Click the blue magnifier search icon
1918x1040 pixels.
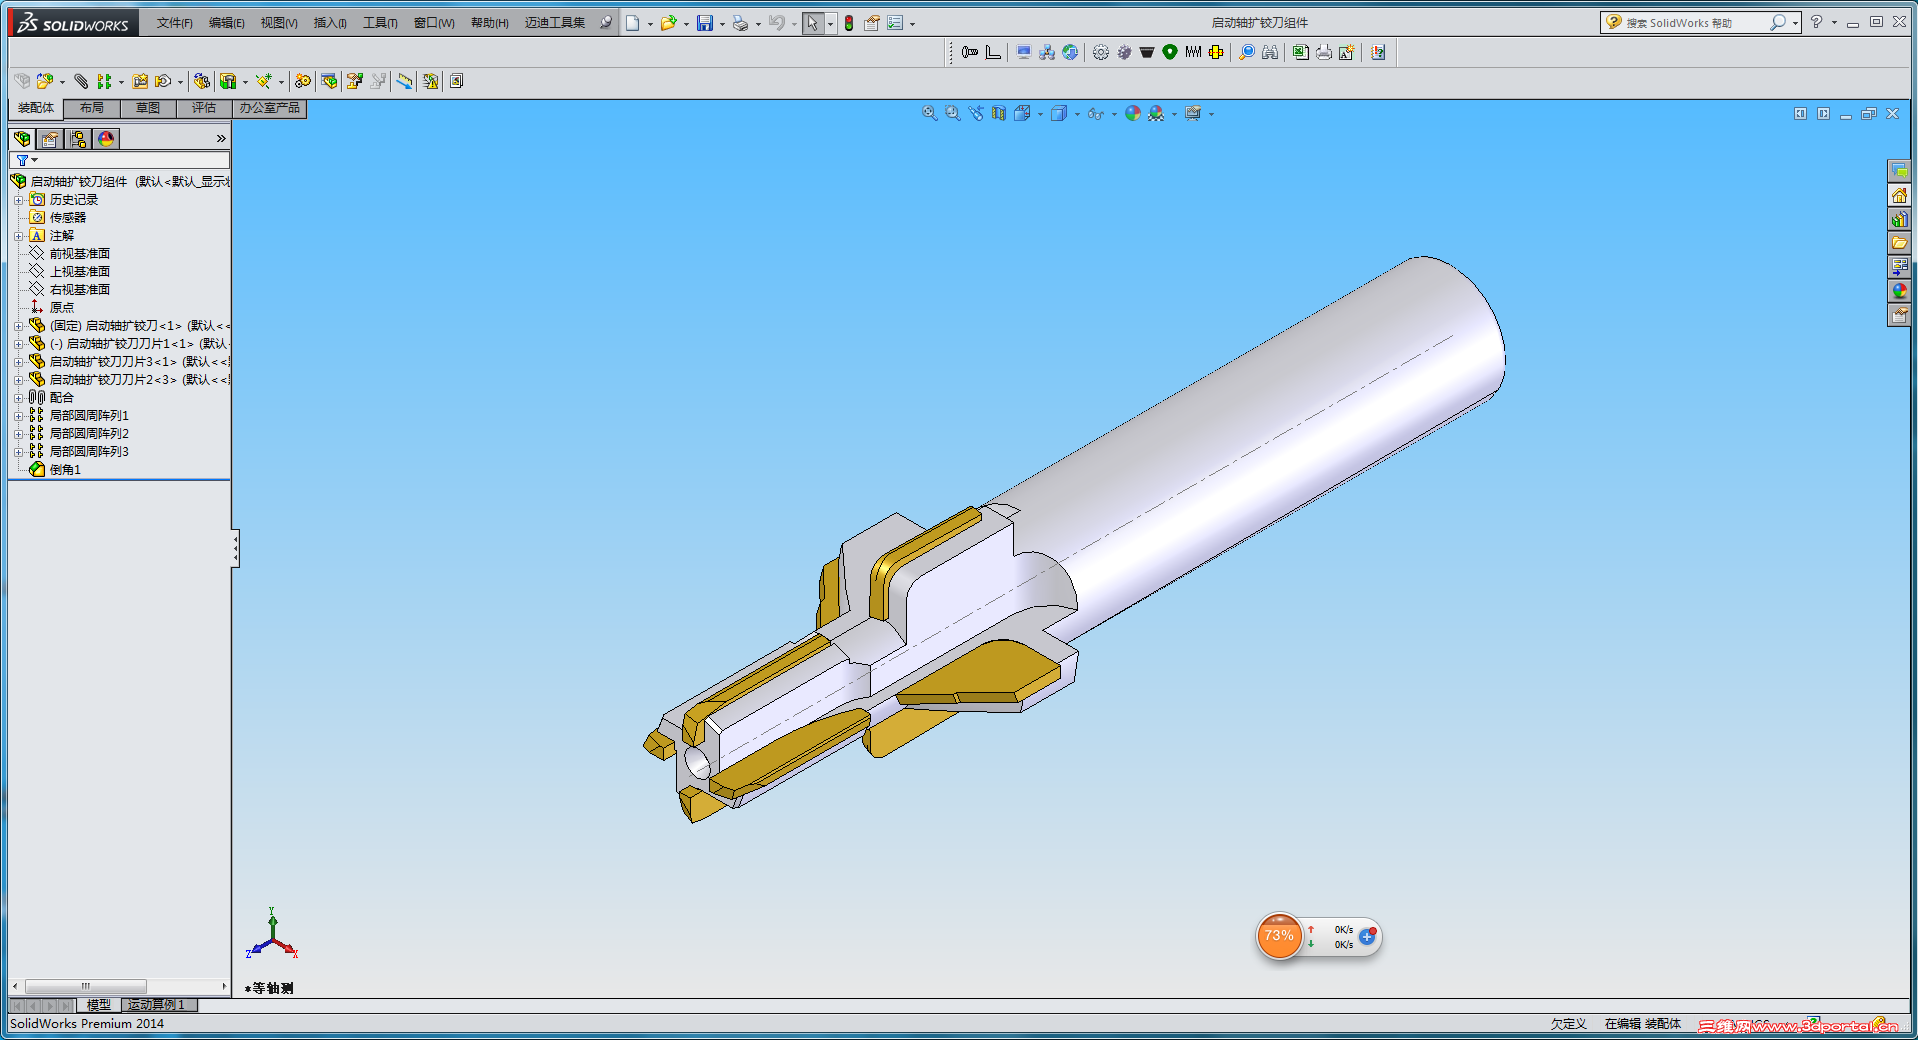pos(1247,52)
